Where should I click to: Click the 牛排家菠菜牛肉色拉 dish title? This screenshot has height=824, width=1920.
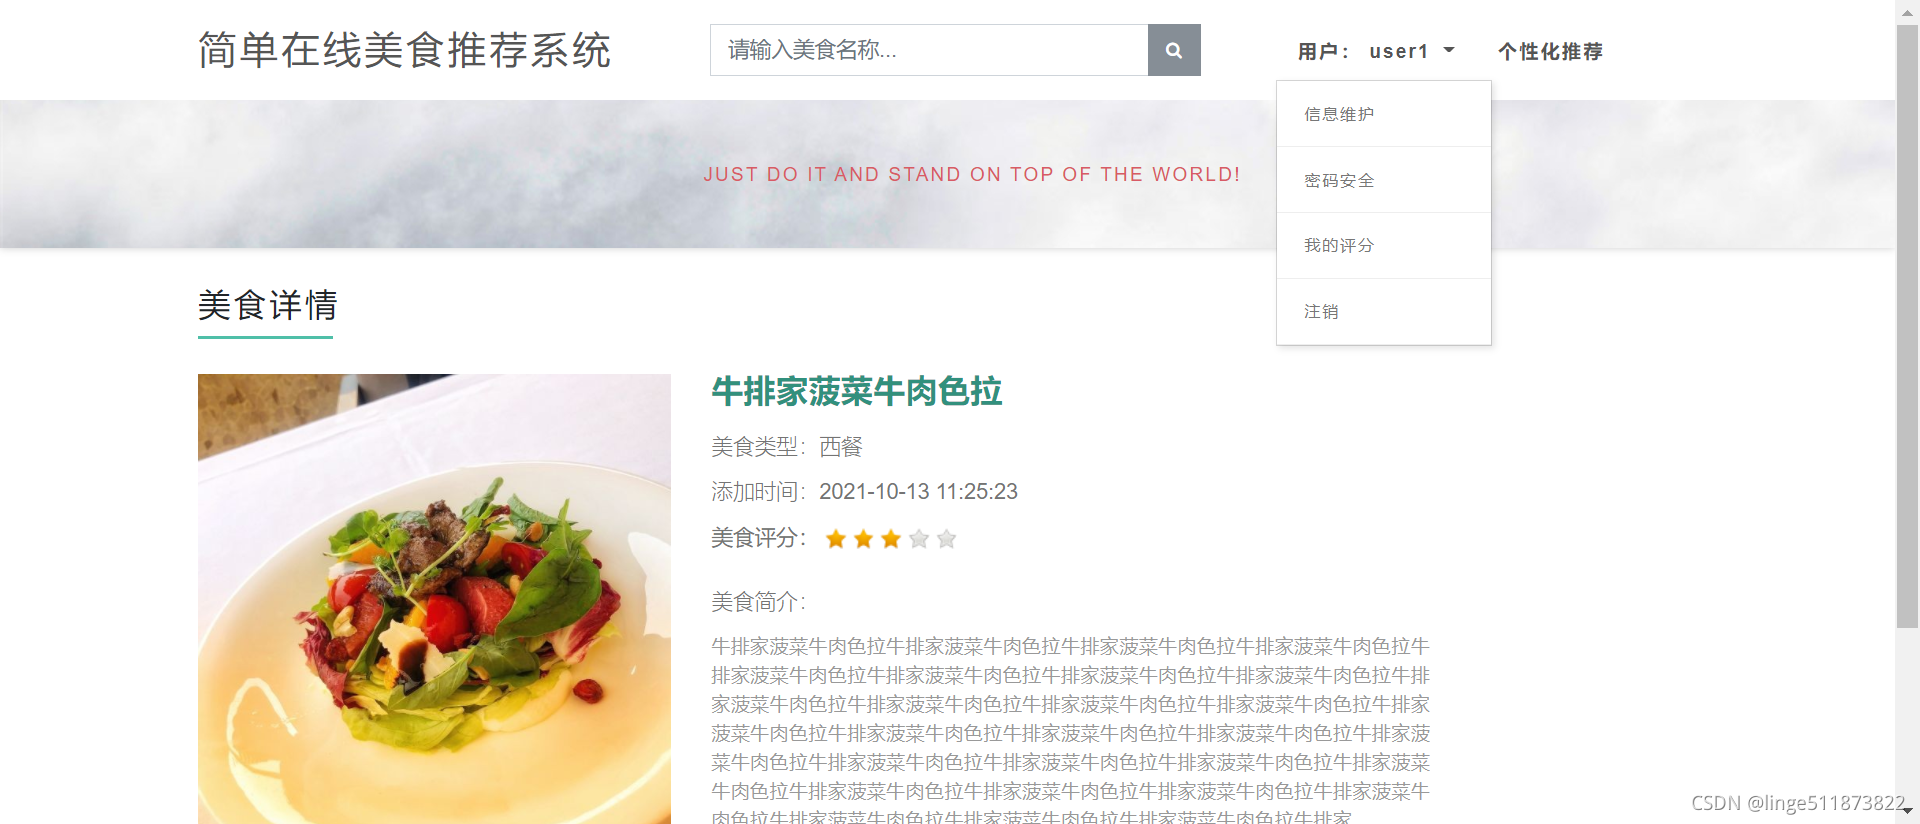(857, 391)
